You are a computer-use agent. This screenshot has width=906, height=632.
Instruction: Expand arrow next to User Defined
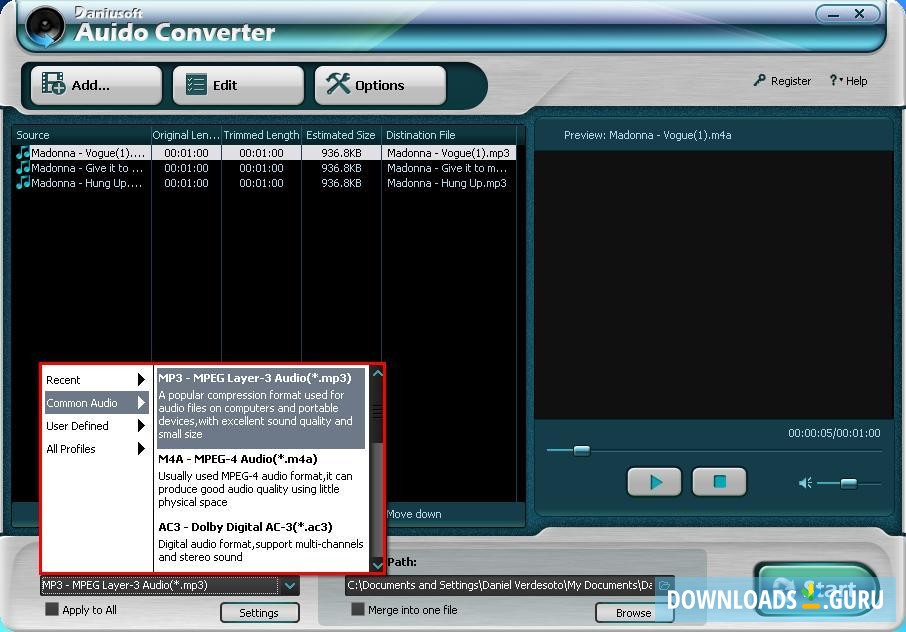click(x=141, y=426)
